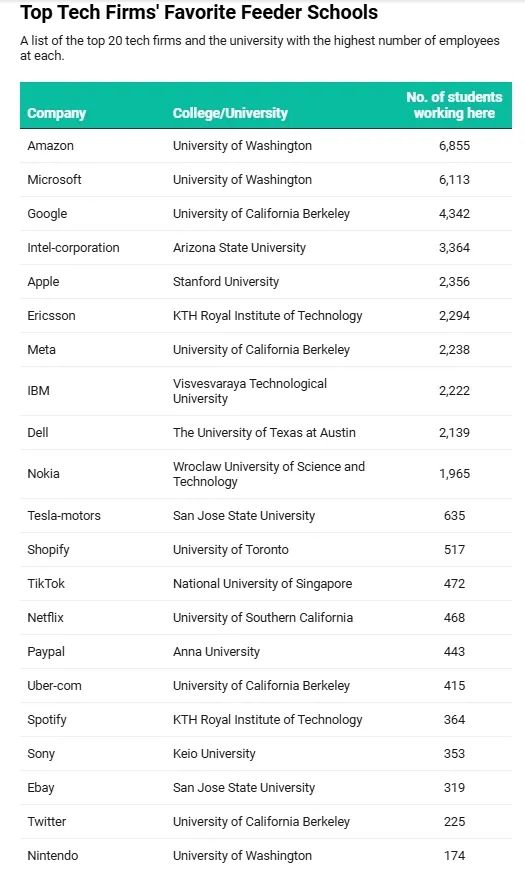Click Visvesvaraya Technological University entry
The height and width of the screenshot is (870, 525).
(x=250, y=391)
